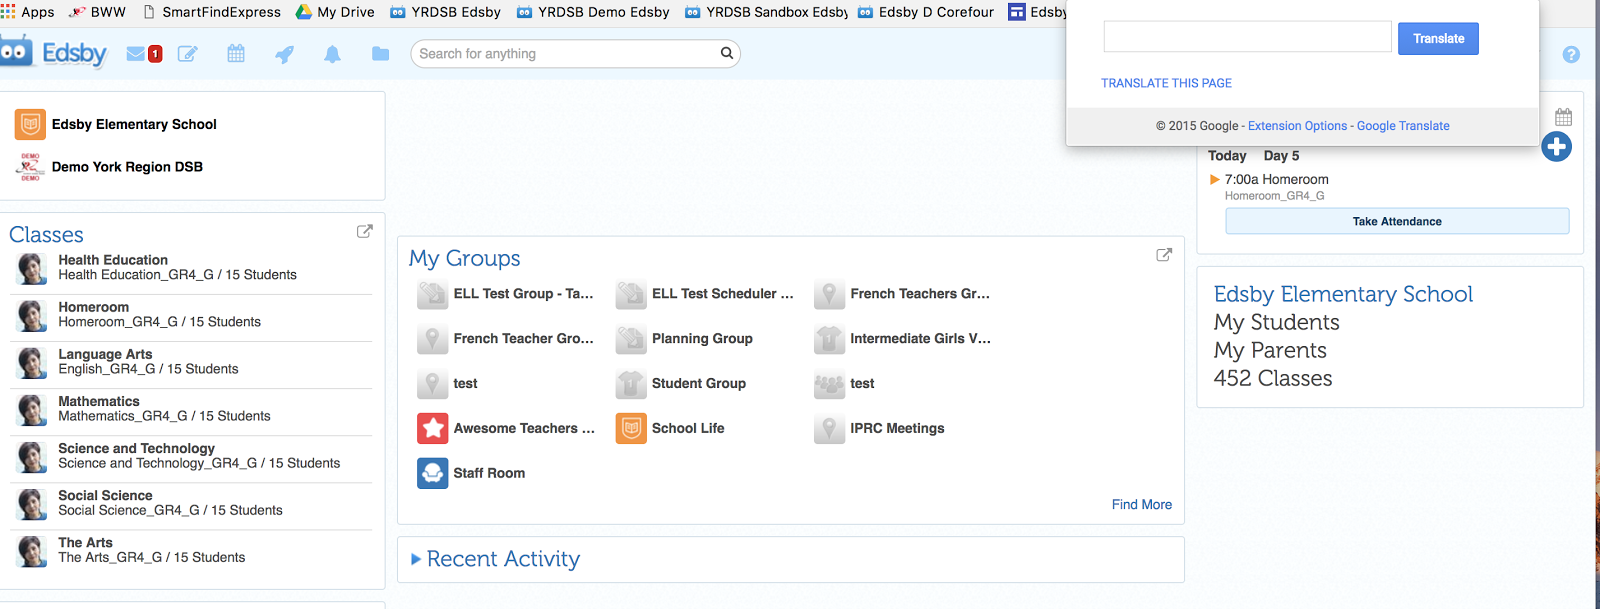The height and width of the screenshot is (609, 1600).
Task: Pop out the Classes panel
Action: [x=365, y=231]
